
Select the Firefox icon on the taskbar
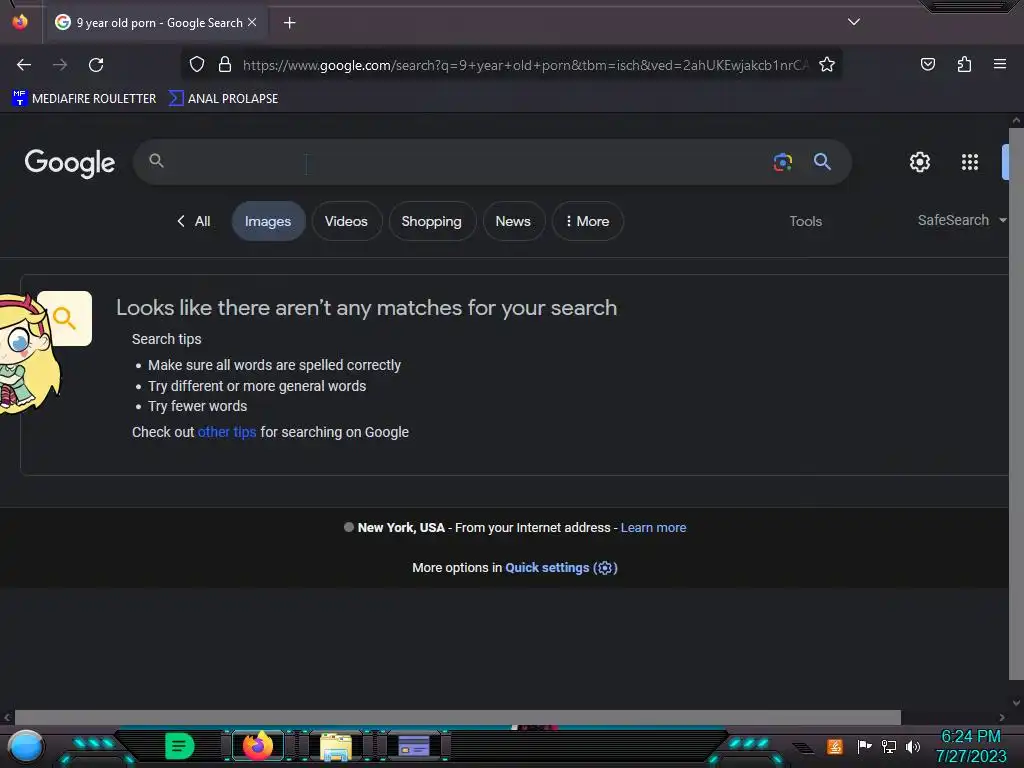257,746
